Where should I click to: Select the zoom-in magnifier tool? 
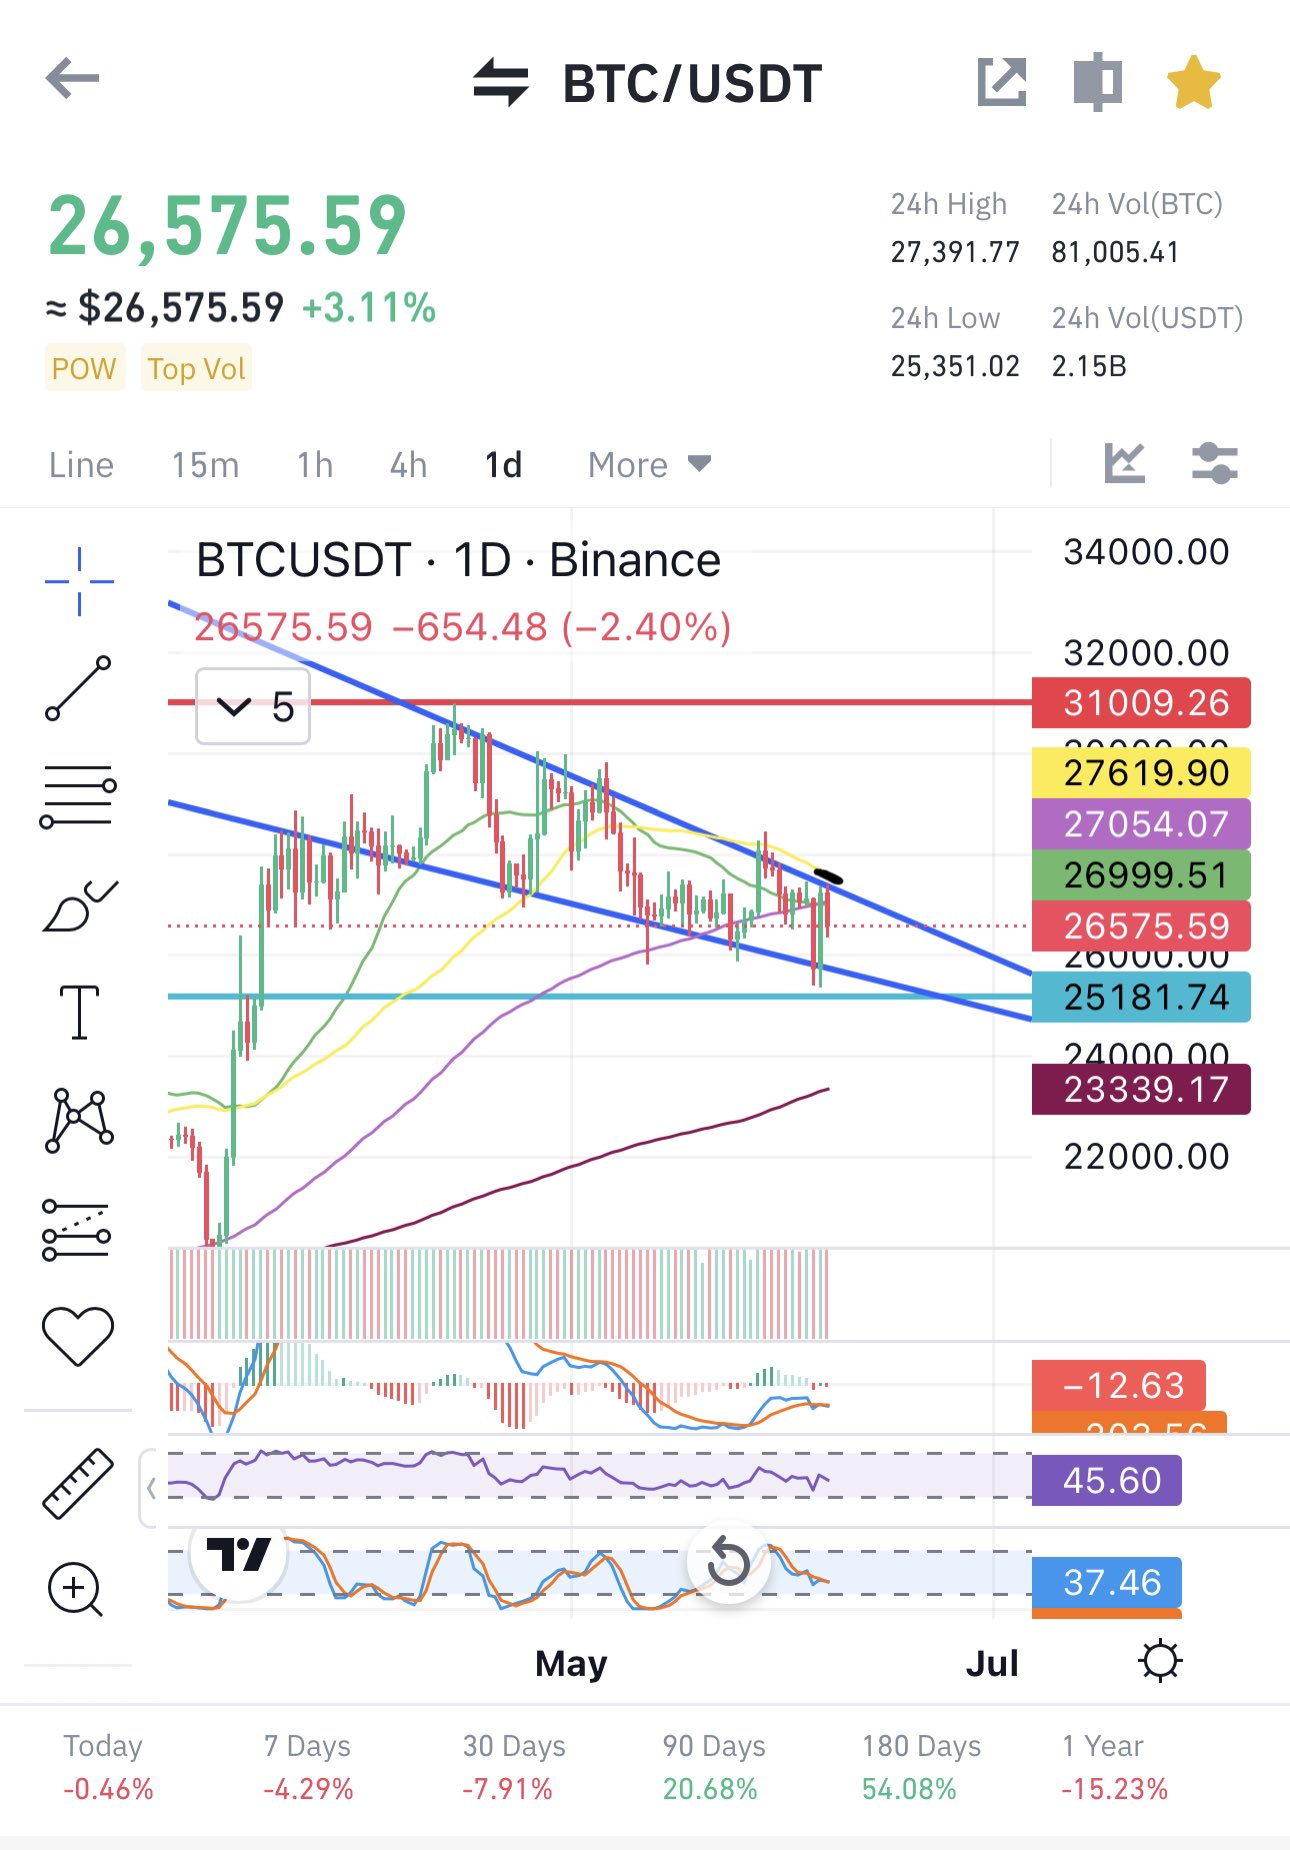(76, 1590)
